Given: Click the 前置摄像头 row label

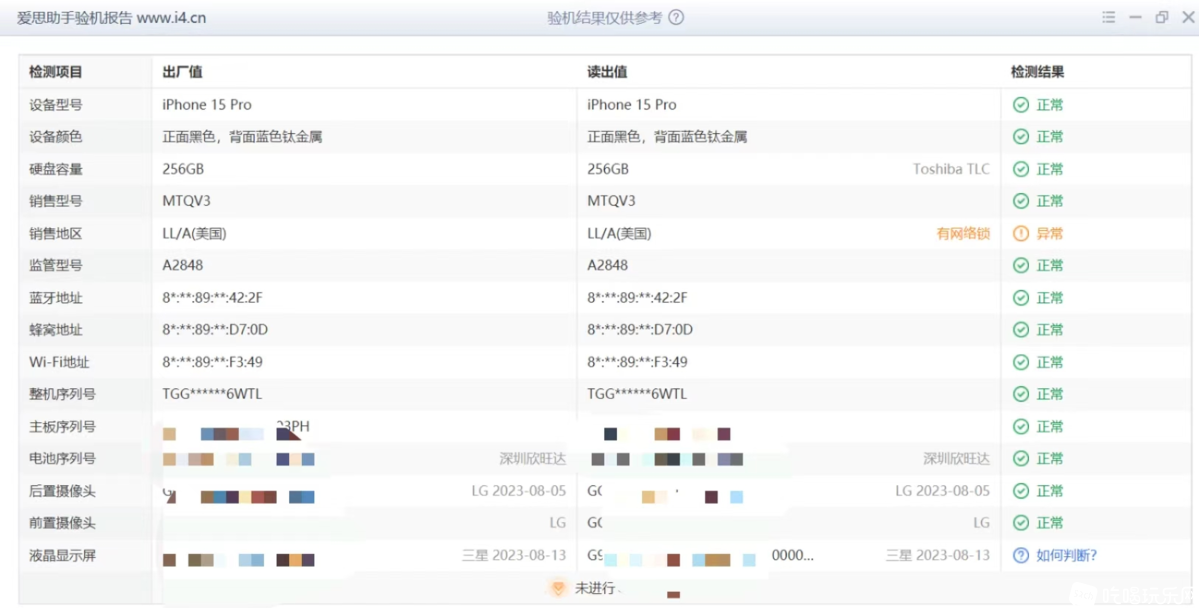Looking at the screenshot, I should [63, 523].
